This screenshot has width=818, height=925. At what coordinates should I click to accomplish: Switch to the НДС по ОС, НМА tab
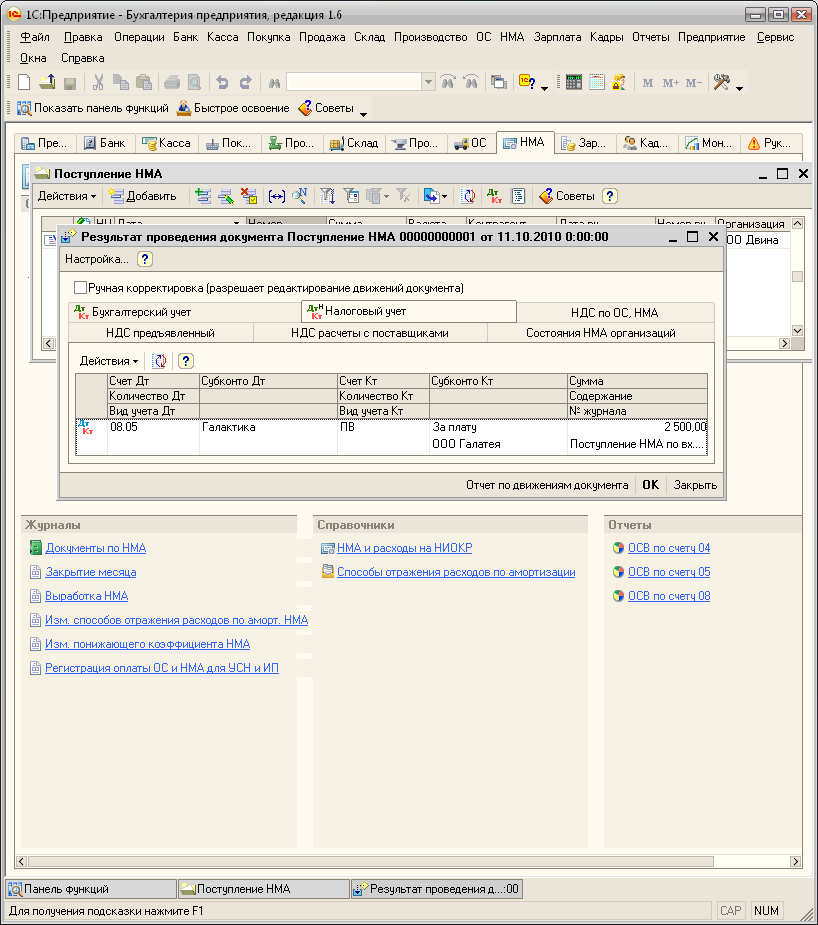pyautogui.click(x=615, y=313)
